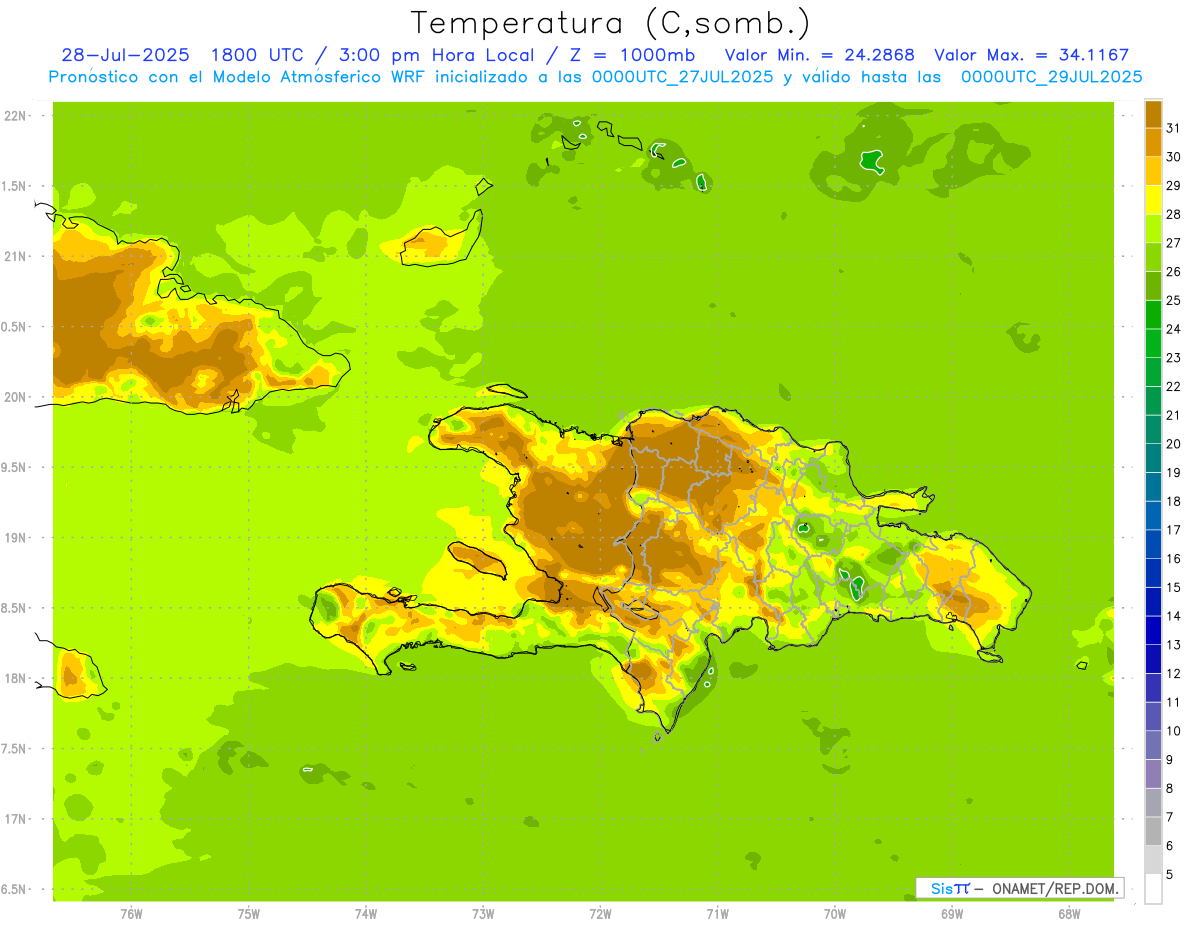Pick the legend swatch between 27 and 28

(1153, 228)
